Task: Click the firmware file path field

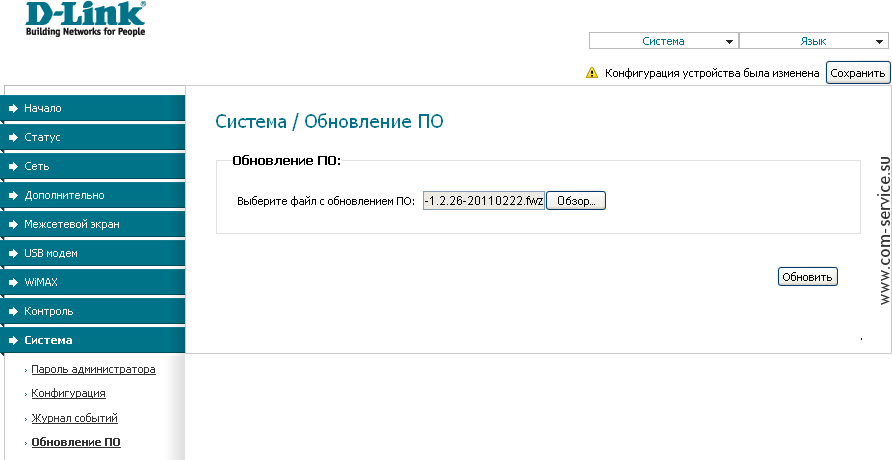Action: coord(484,201)
